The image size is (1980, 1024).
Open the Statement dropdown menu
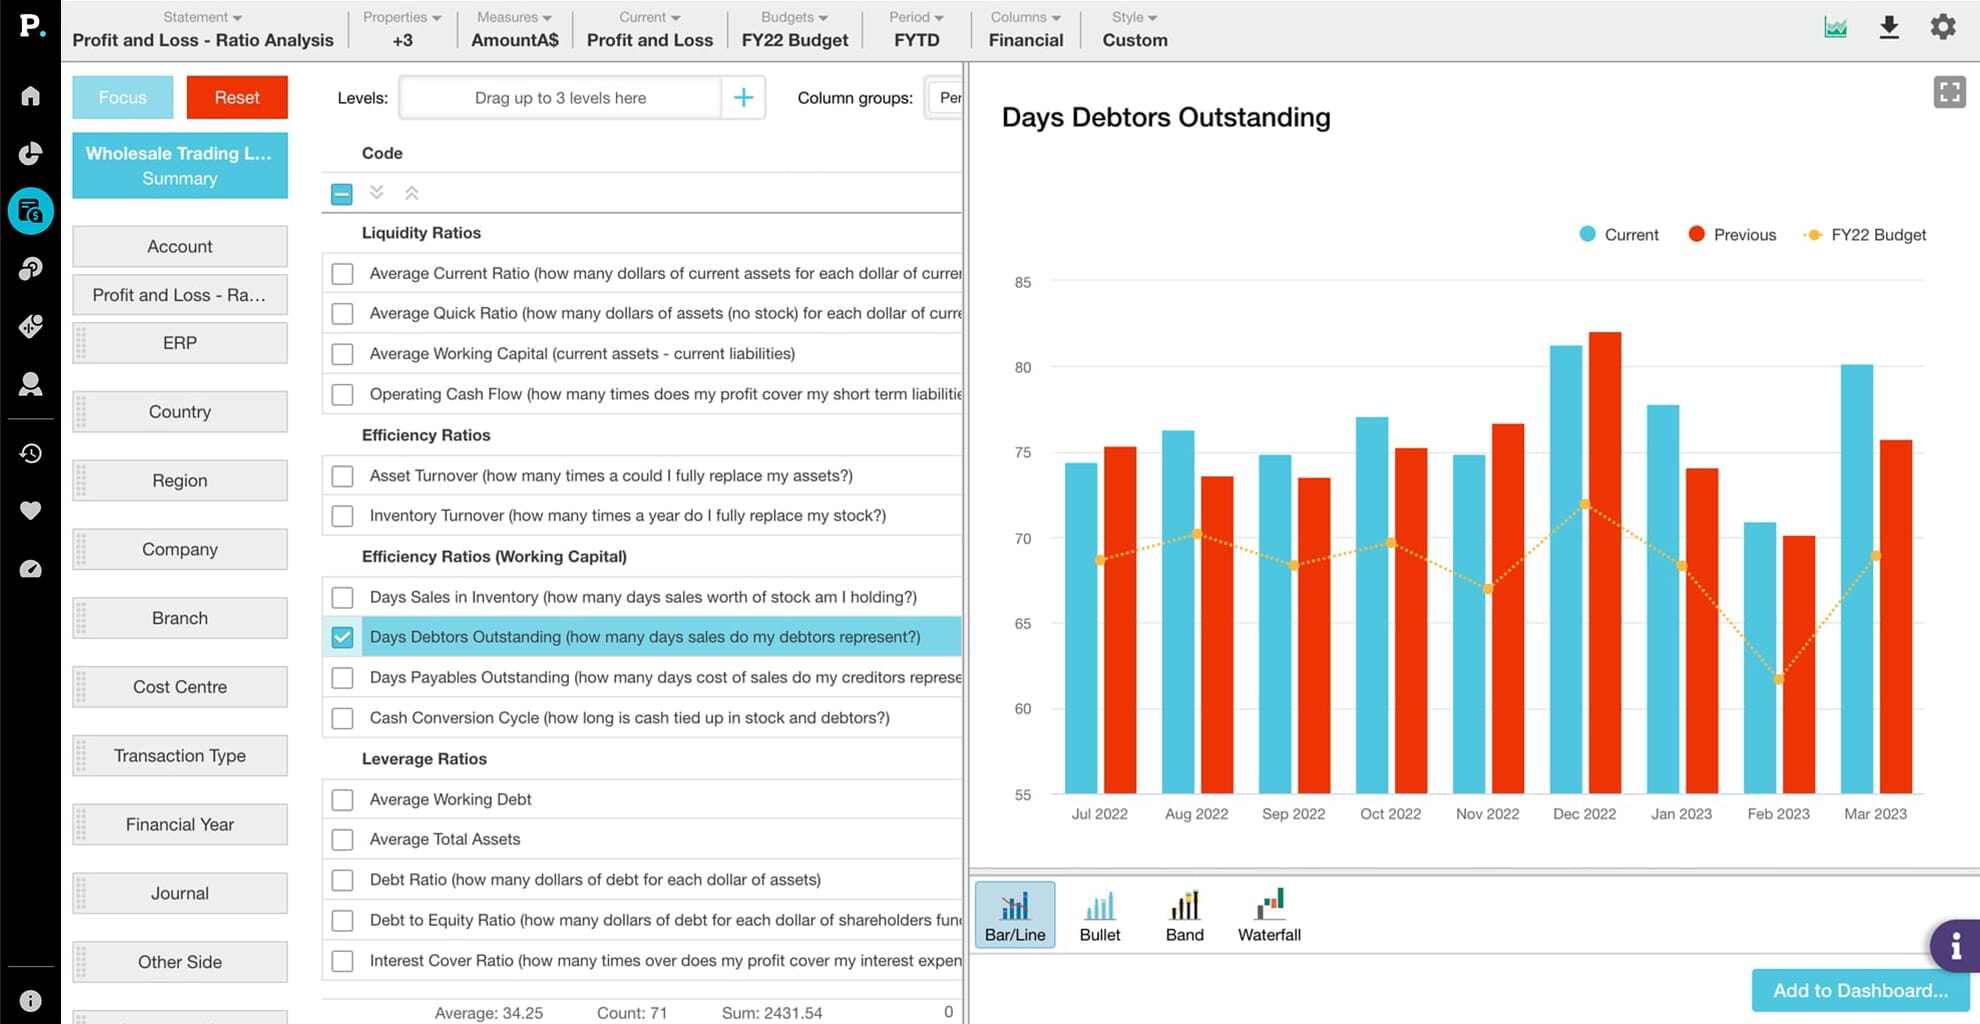click(202, 28)
